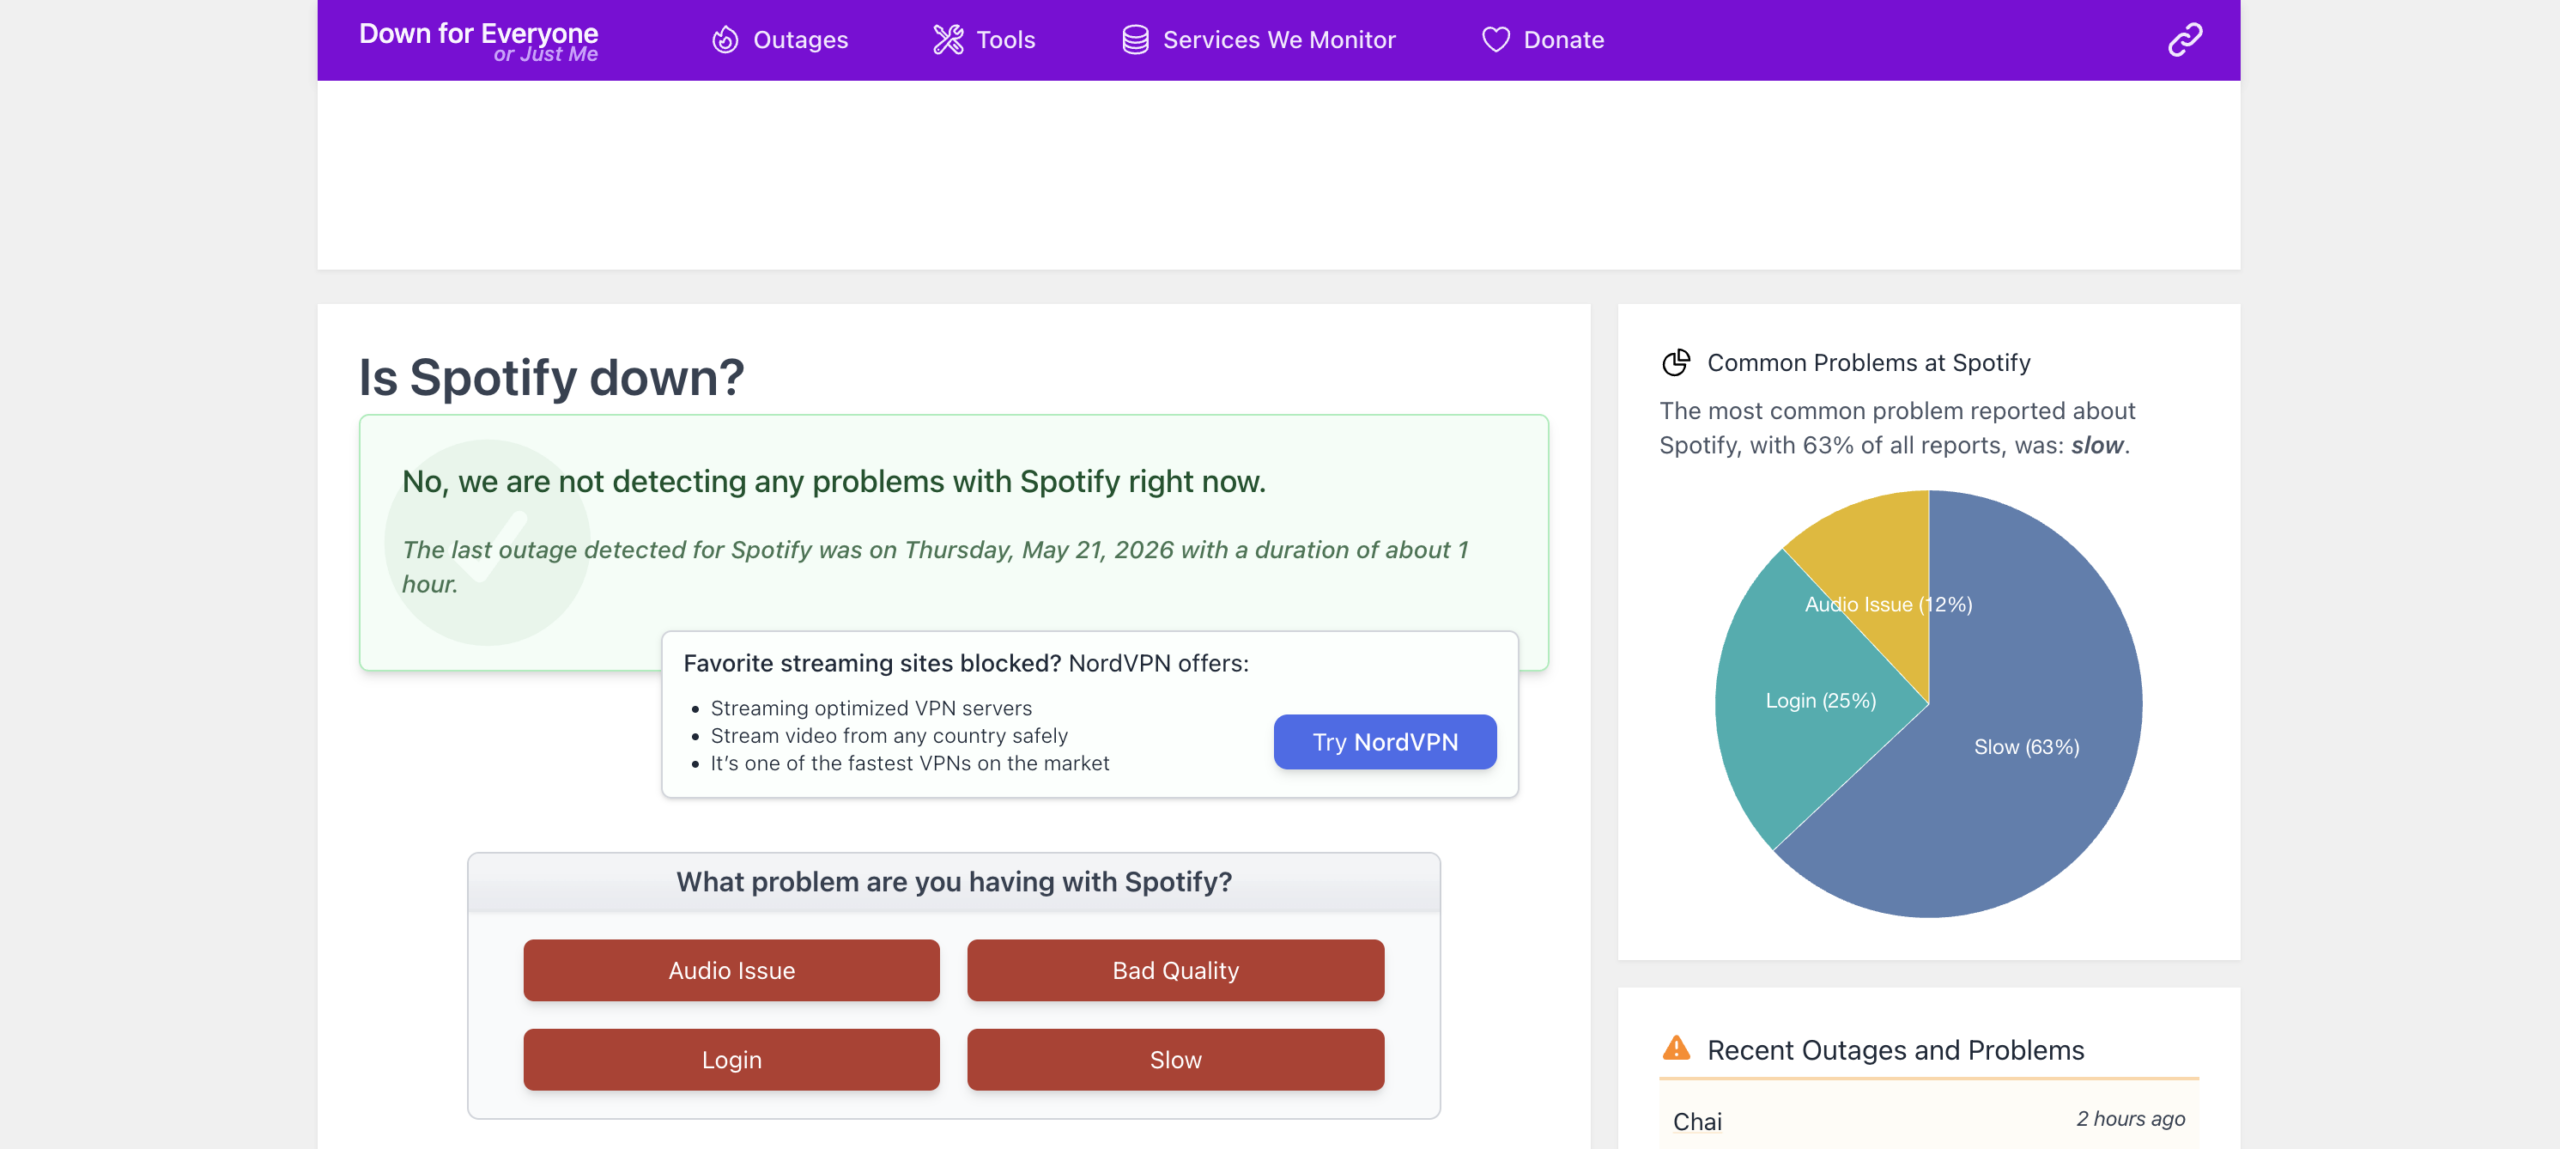This screenshot has height=1149, width=2560.
Task: Report a Login problem
Action: pyautogui.click(x=732, y=1060)
